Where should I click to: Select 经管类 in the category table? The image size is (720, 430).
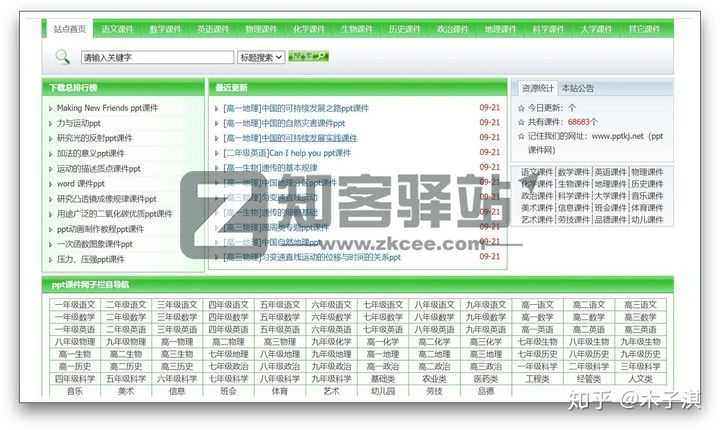589,379
